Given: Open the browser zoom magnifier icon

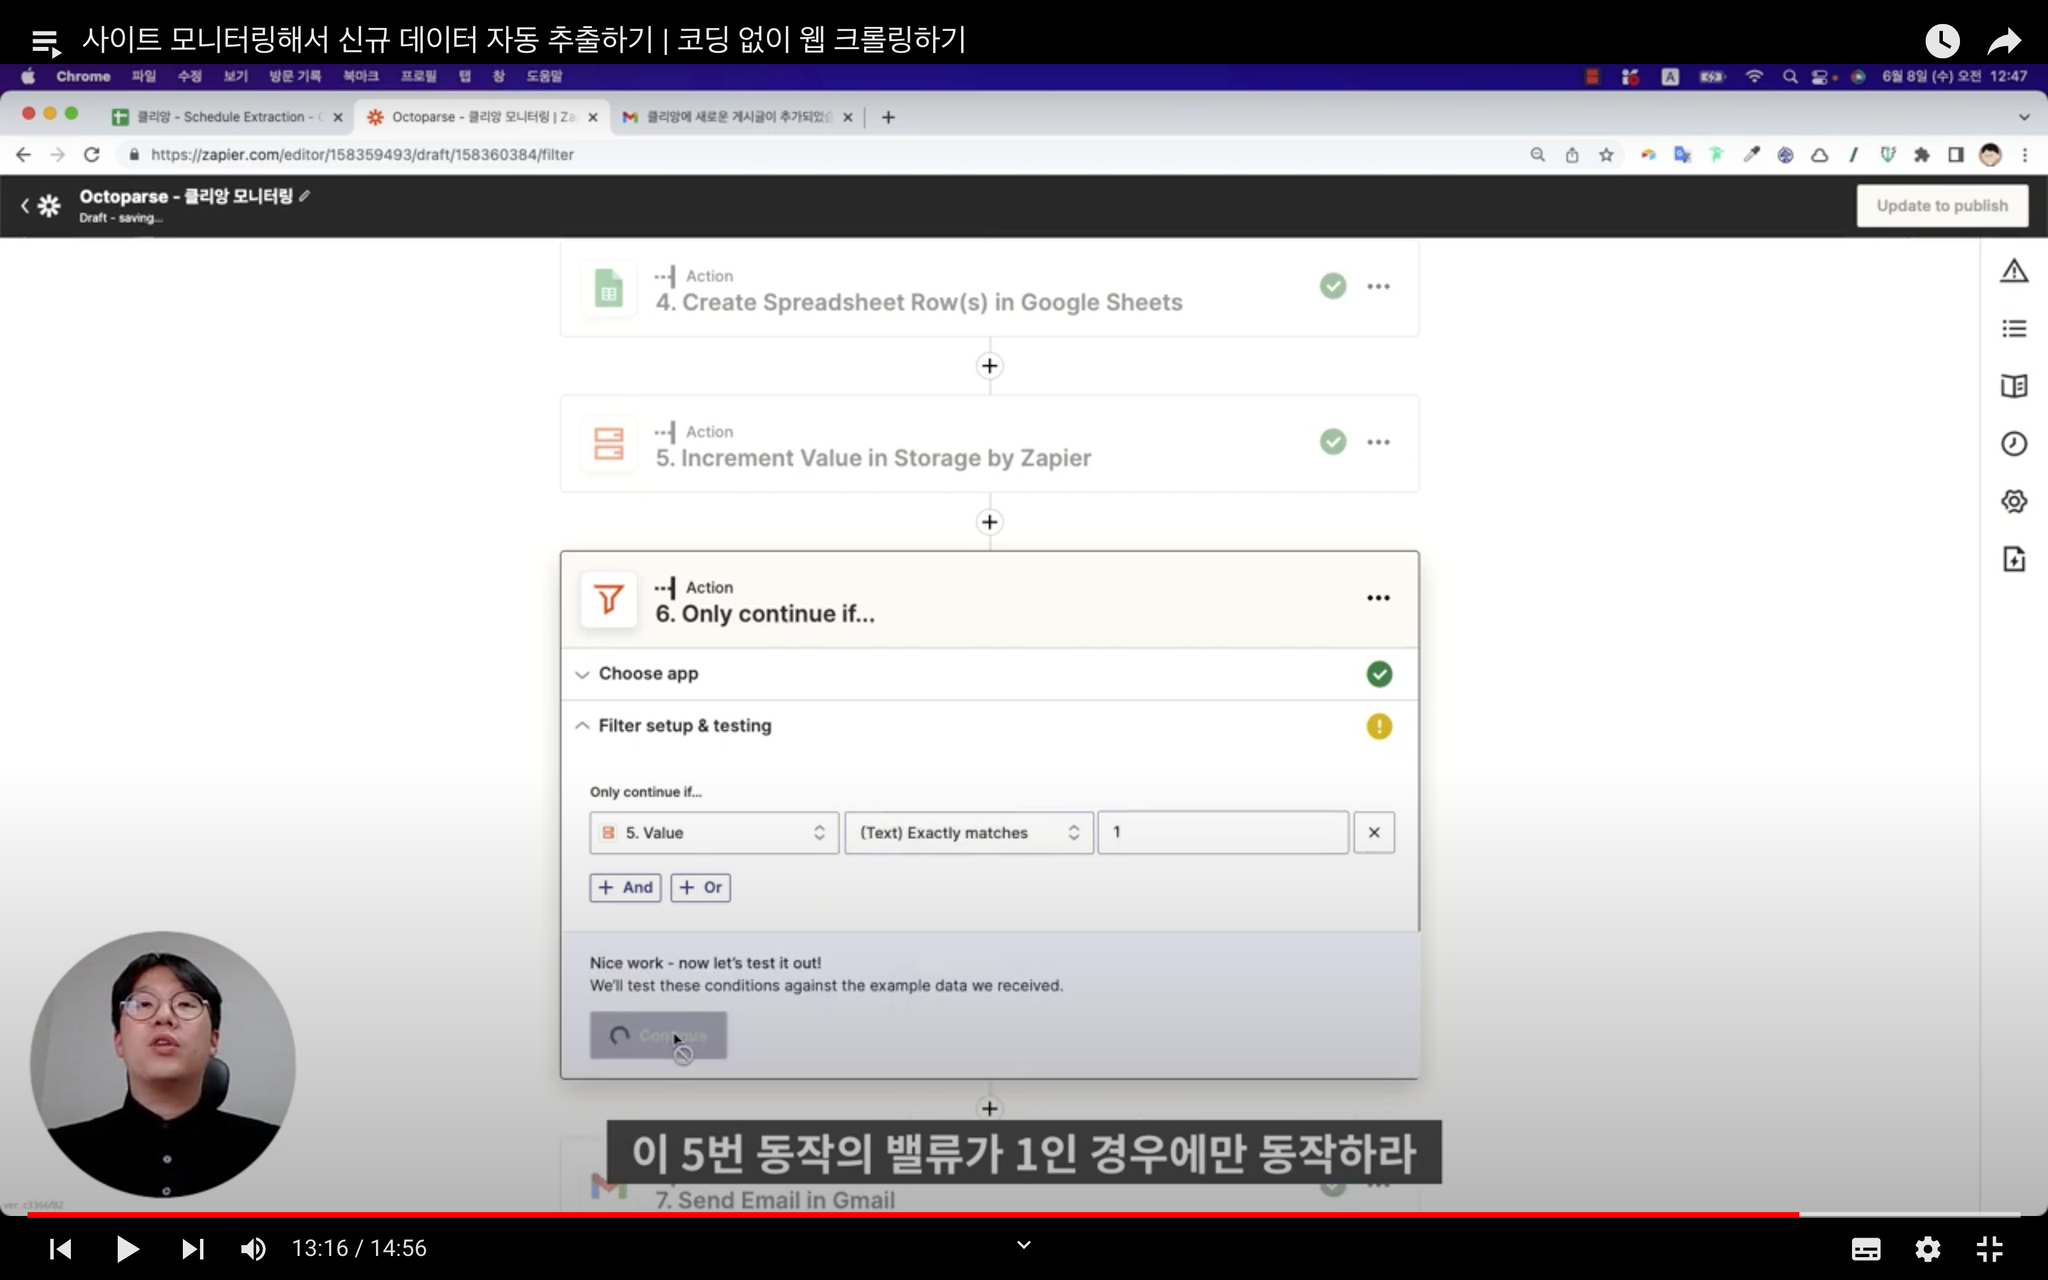Looking at the screenshot, I should click(x=1538, y=154).
